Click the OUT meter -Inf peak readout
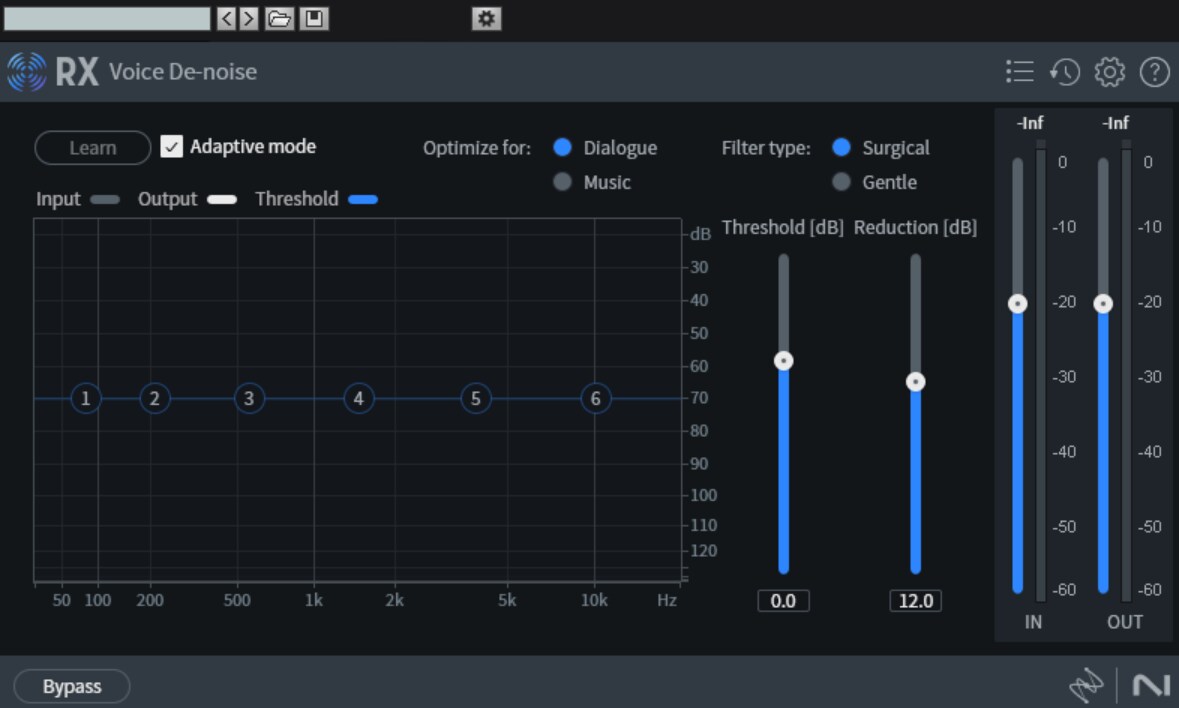The width and height of the screenshot is (1179, 708). pos(1115,123)
